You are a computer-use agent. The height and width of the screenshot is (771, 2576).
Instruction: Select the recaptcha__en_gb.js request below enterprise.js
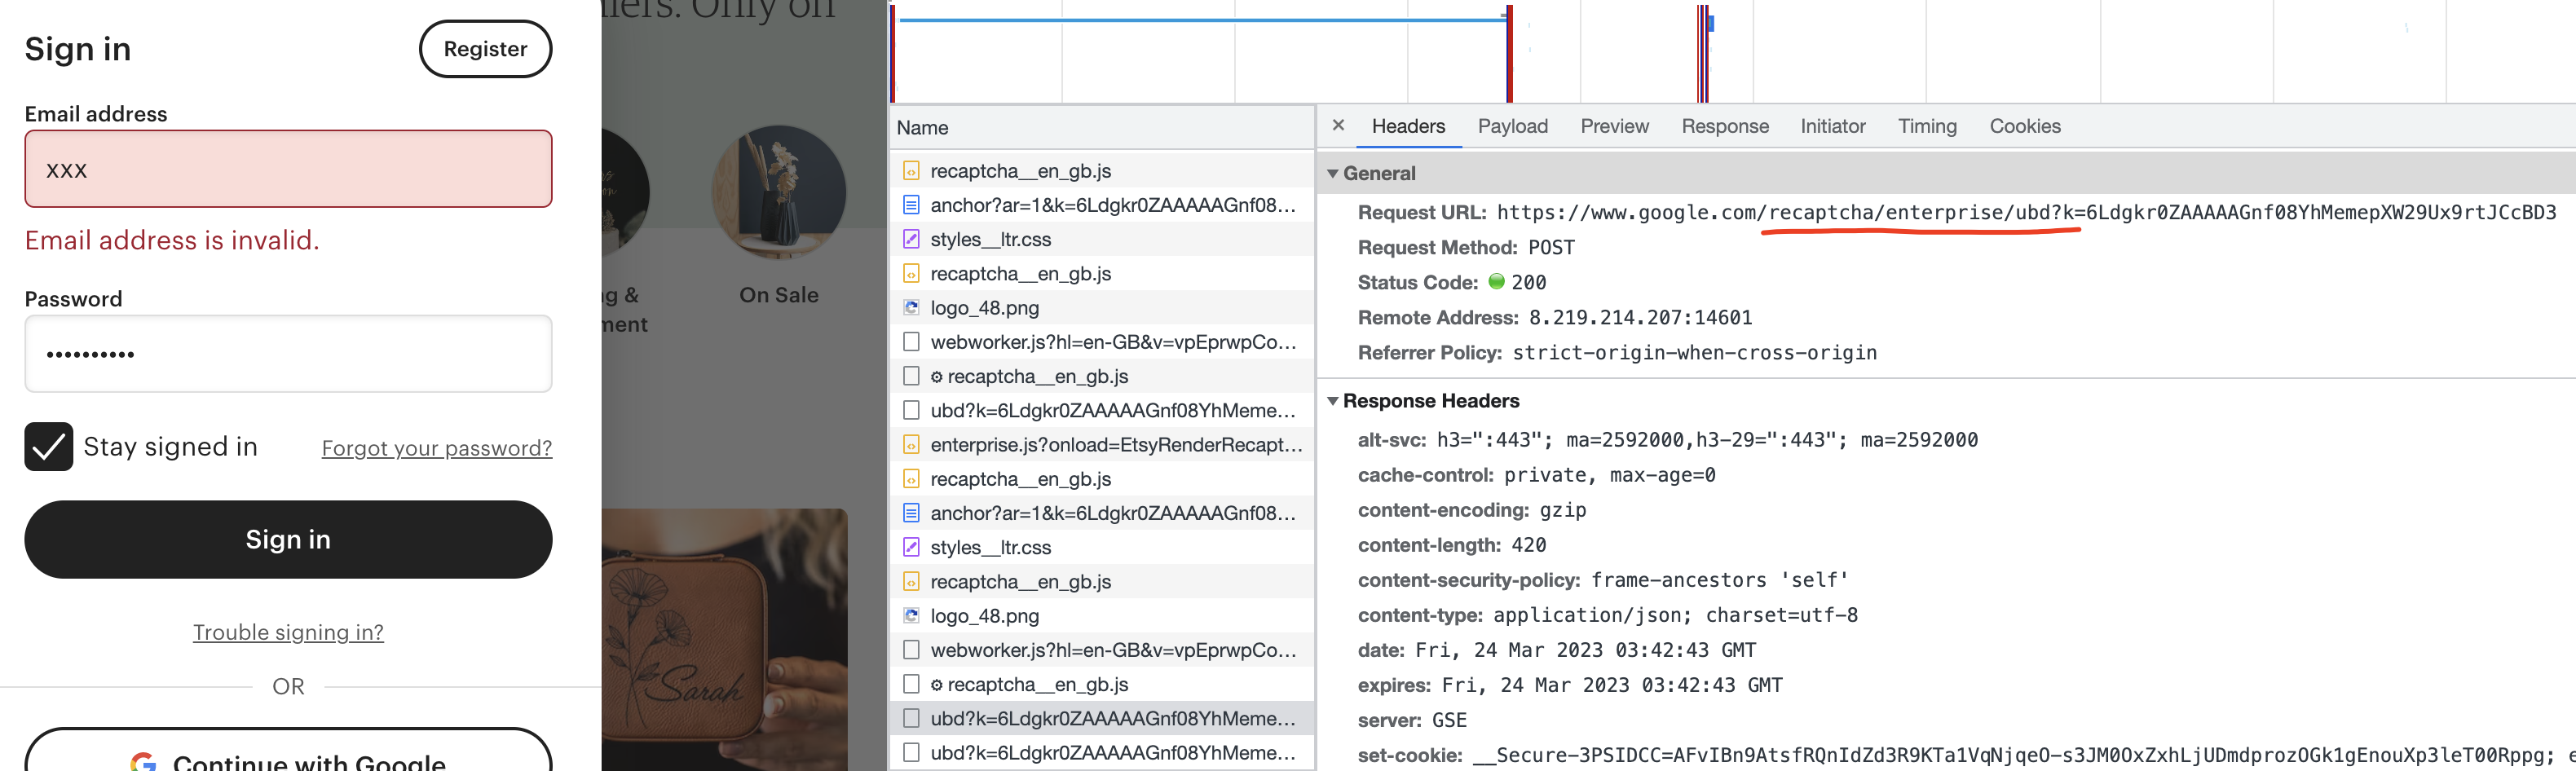pos(1102,479)
